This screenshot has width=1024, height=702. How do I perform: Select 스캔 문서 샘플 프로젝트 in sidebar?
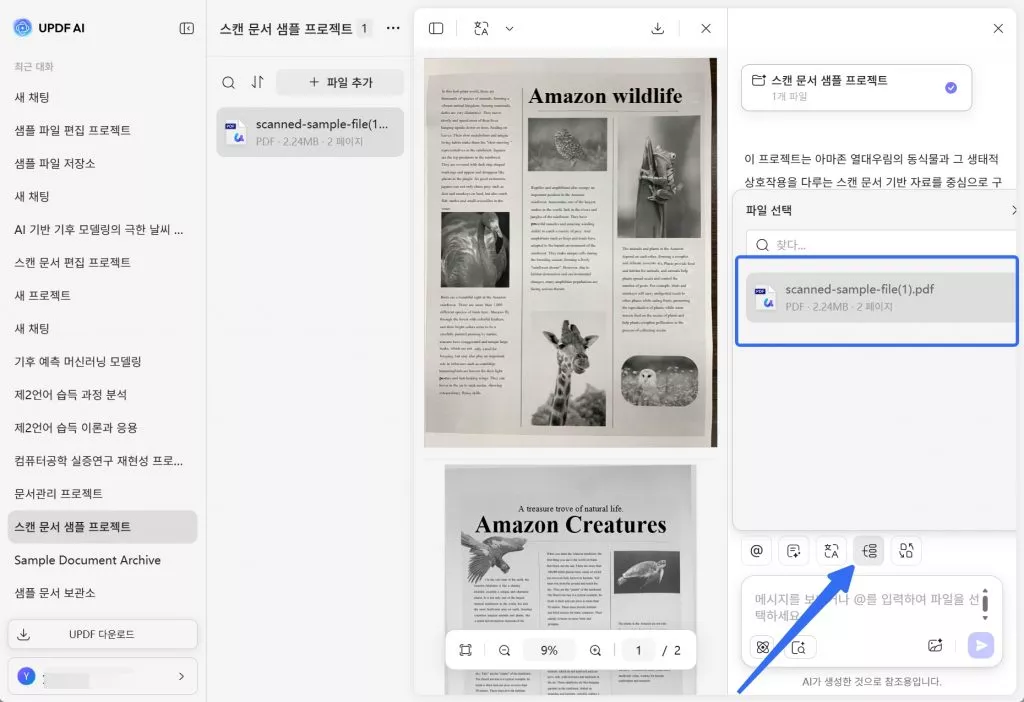(x=103, y=526)
